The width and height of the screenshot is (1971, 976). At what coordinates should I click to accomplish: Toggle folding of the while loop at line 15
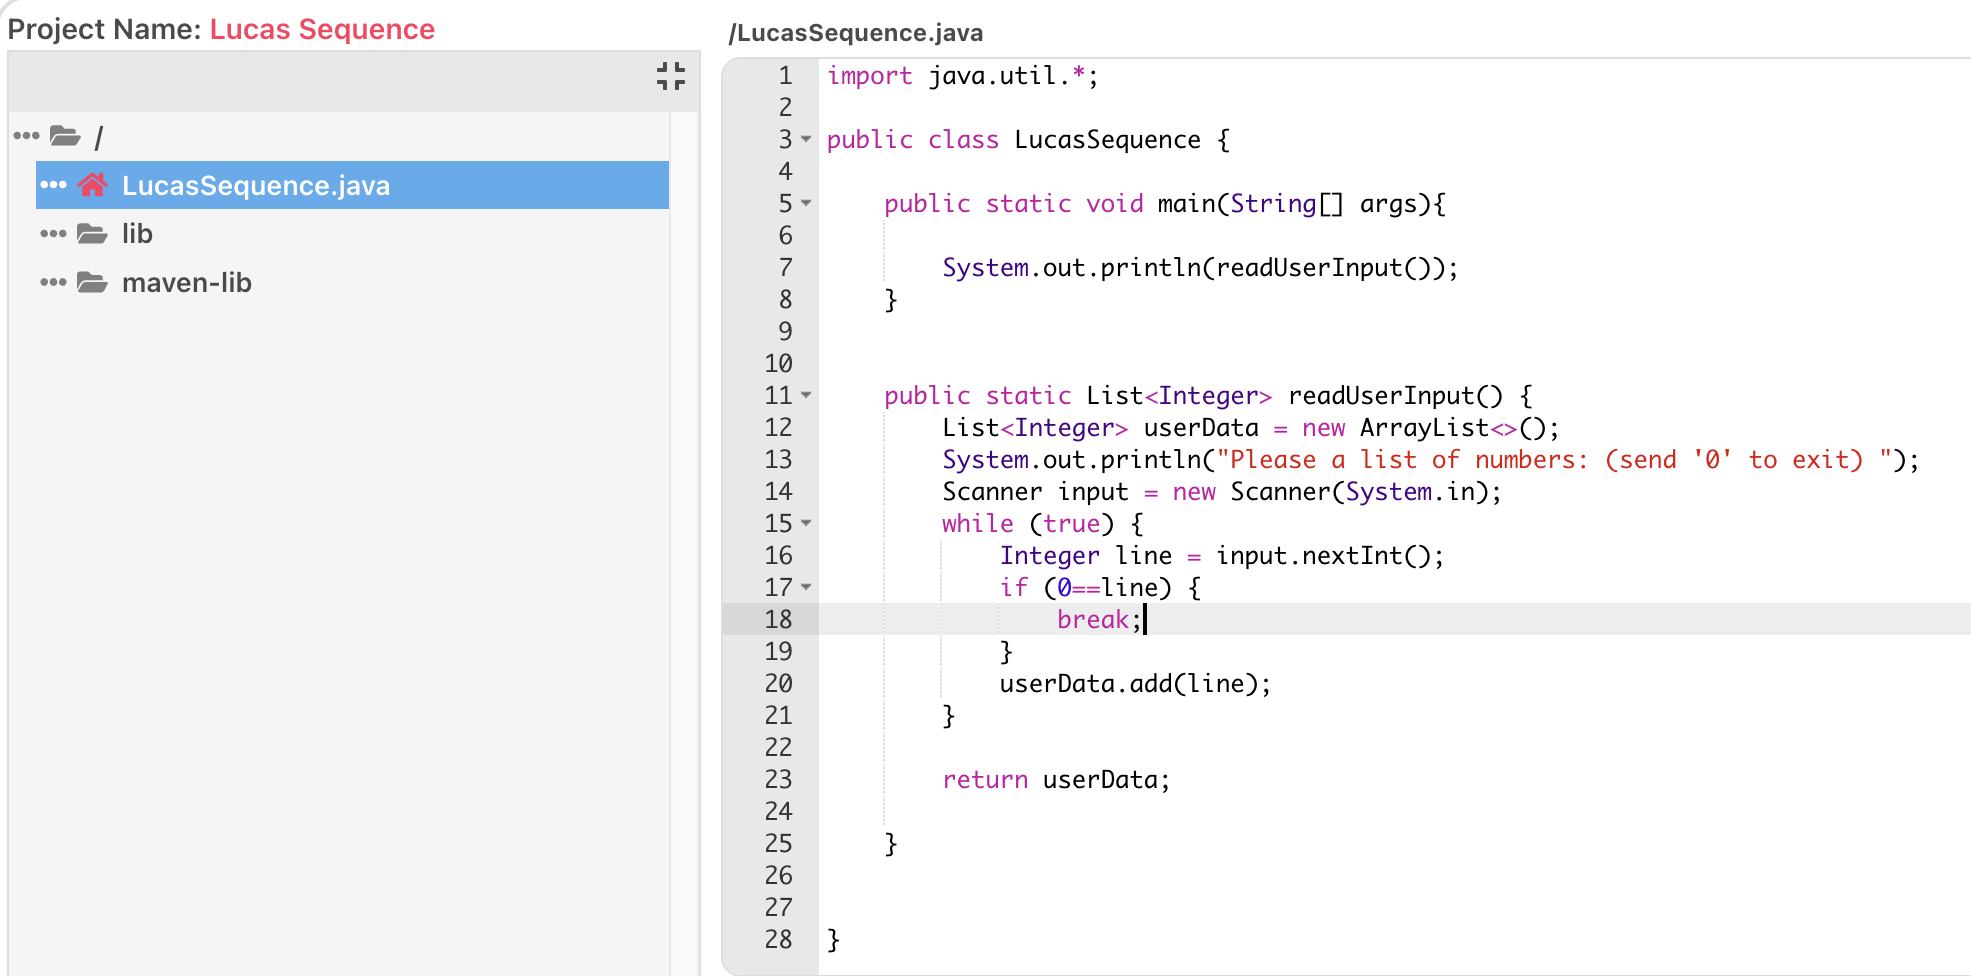pos(806,523)
